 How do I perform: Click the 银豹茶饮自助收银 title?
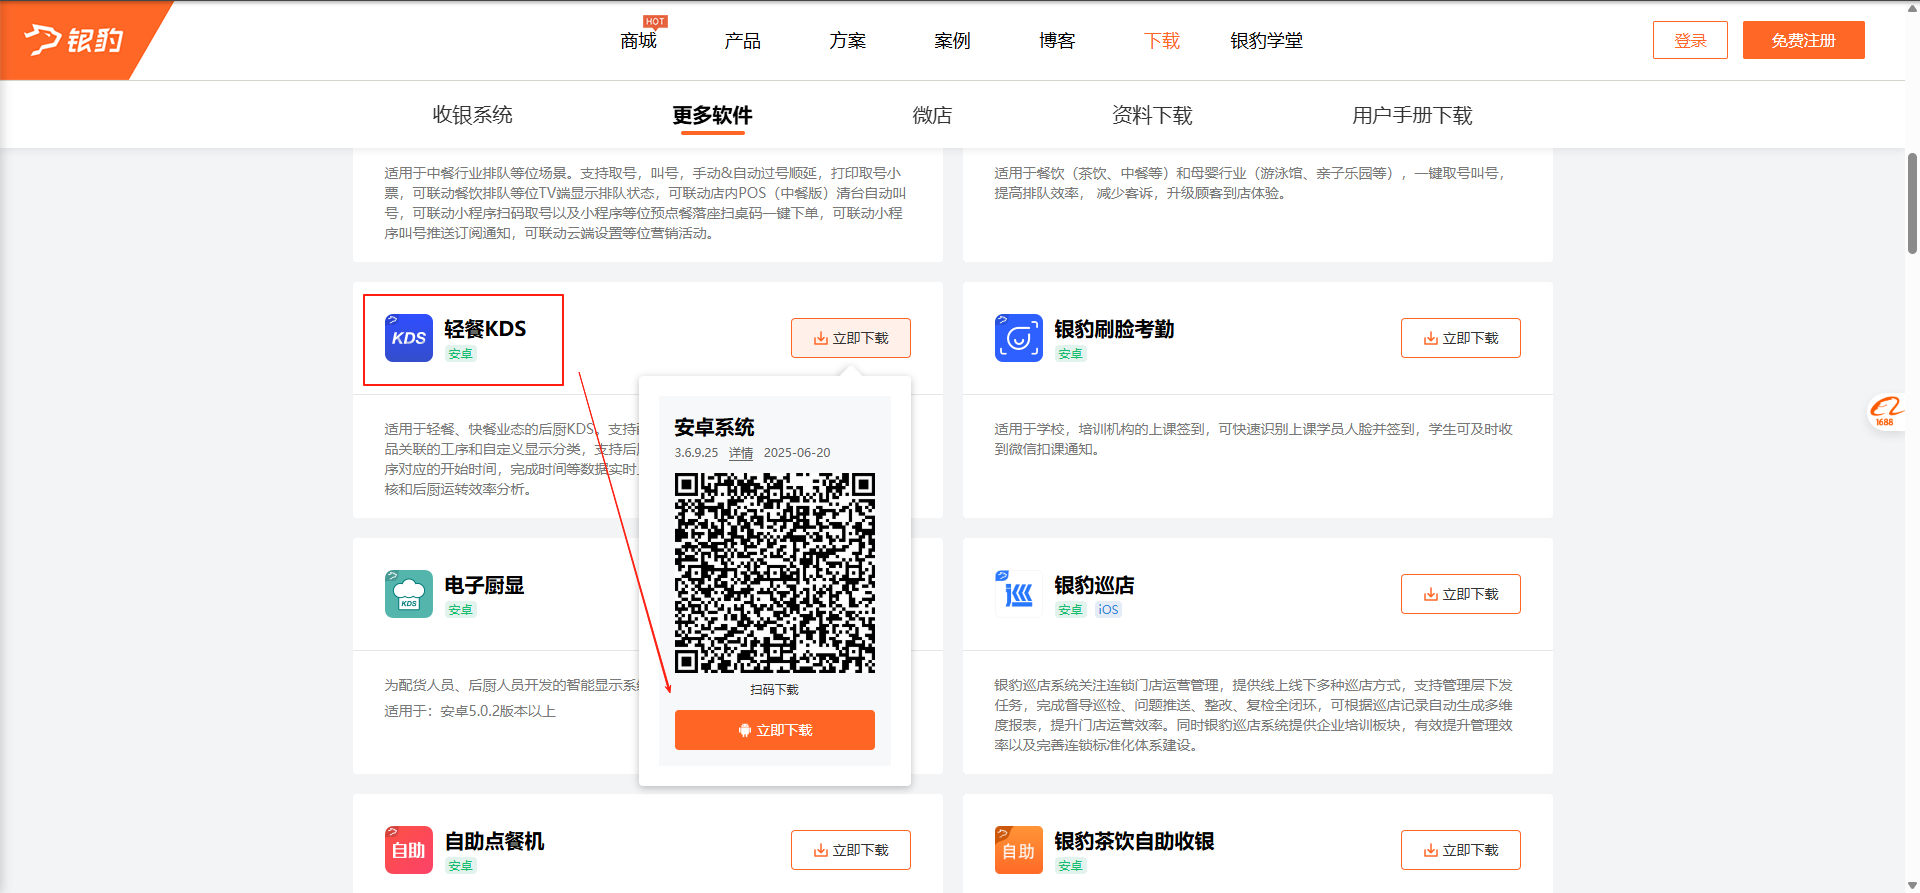point(1134,841)
